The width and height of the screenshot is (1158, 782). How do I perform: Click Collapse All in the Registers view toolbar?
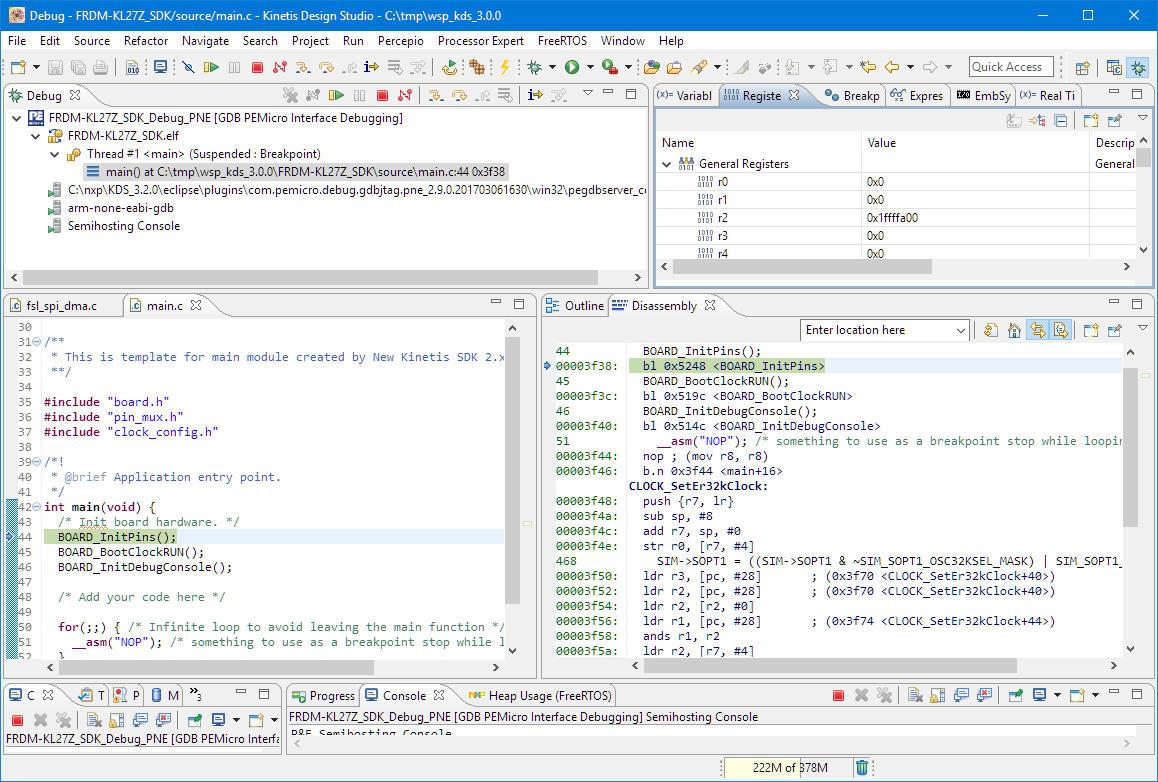(1060, 120)
